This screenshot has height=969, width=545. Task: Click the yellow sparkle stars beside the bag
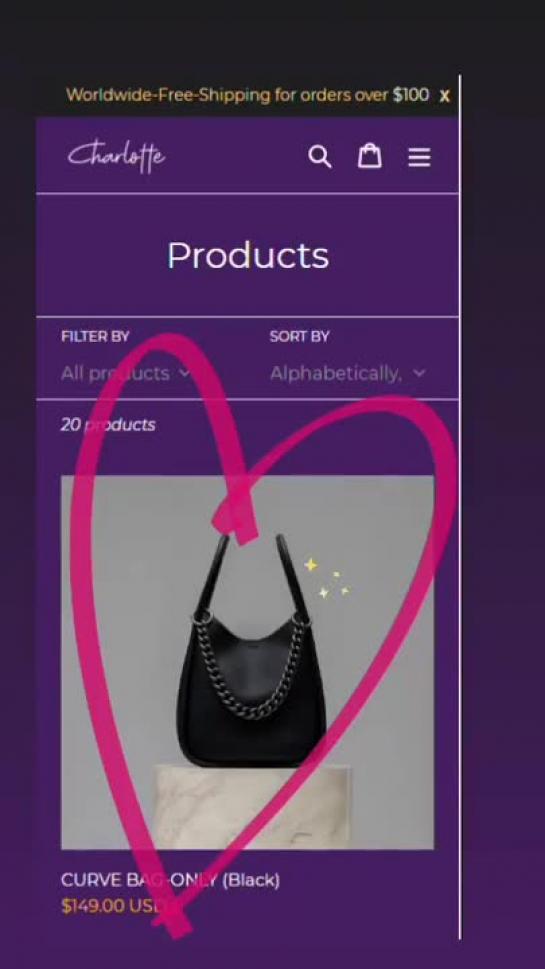[326, 578]
